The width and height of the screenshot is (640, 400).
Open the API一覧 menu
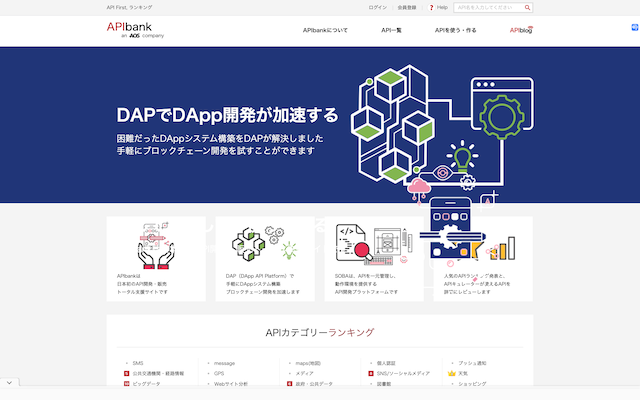[391, 30]
